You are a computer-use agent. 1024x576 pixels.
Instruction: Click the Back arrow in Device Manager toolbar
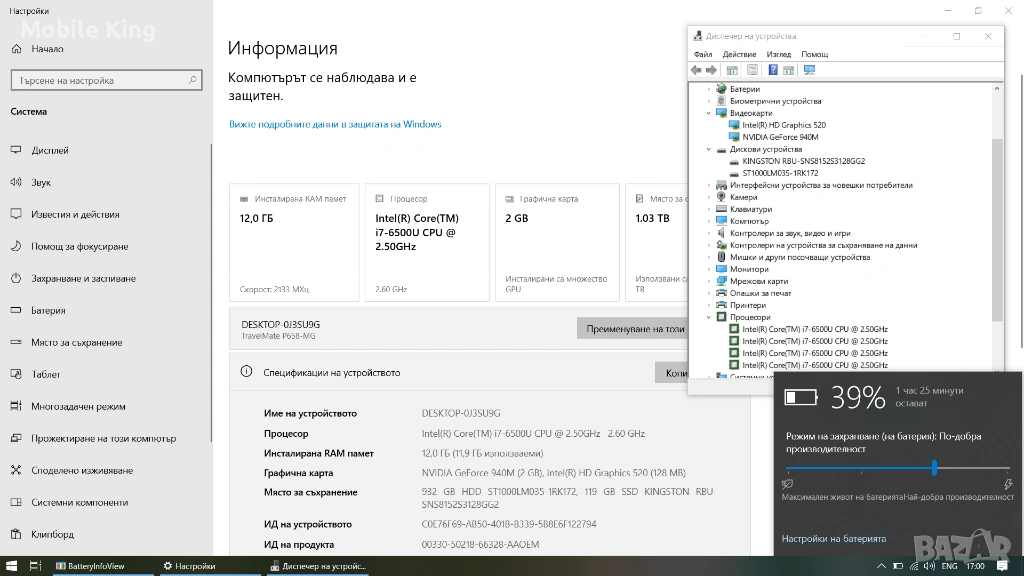click(x=696, y=70)
